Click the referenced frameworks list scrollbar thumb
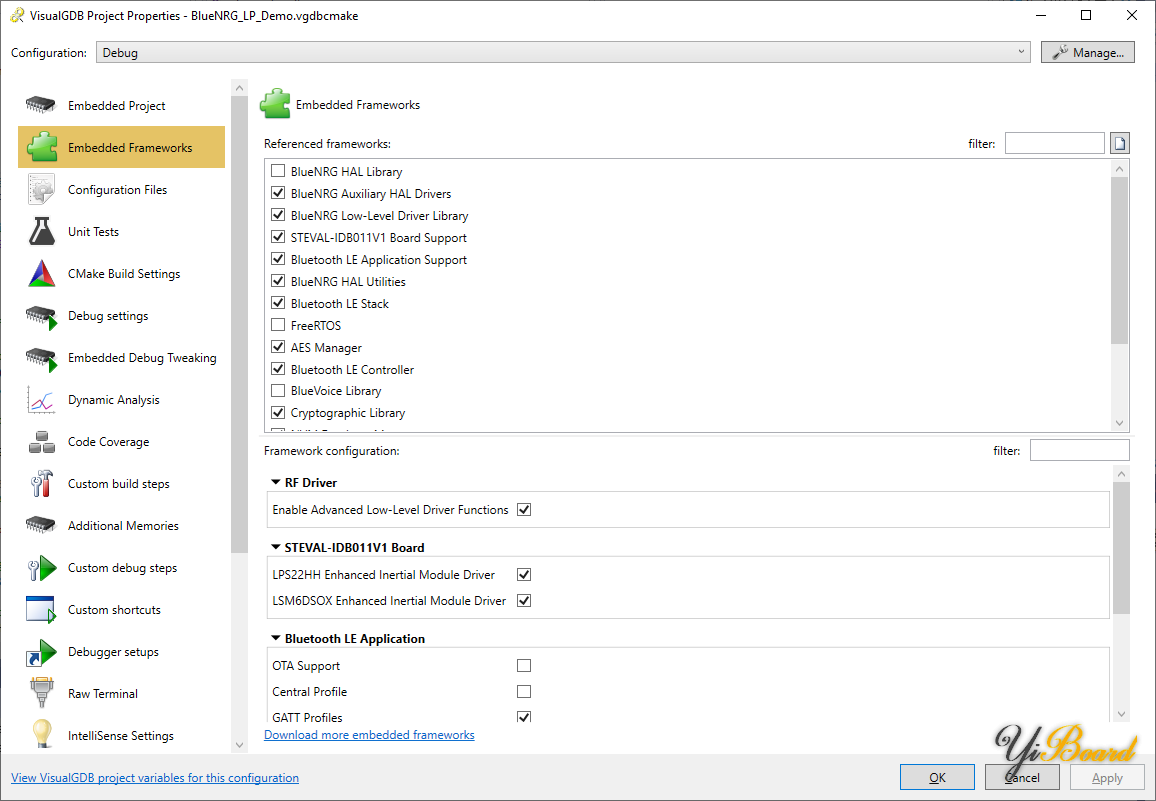Image resolution: width=1156 pixels, height=801 pixels. [1119, 260]
